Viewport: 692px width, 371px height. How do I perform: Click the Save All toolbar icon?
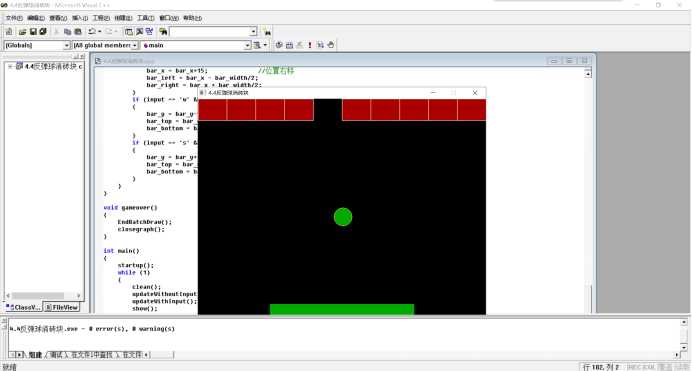pos(43,32)
